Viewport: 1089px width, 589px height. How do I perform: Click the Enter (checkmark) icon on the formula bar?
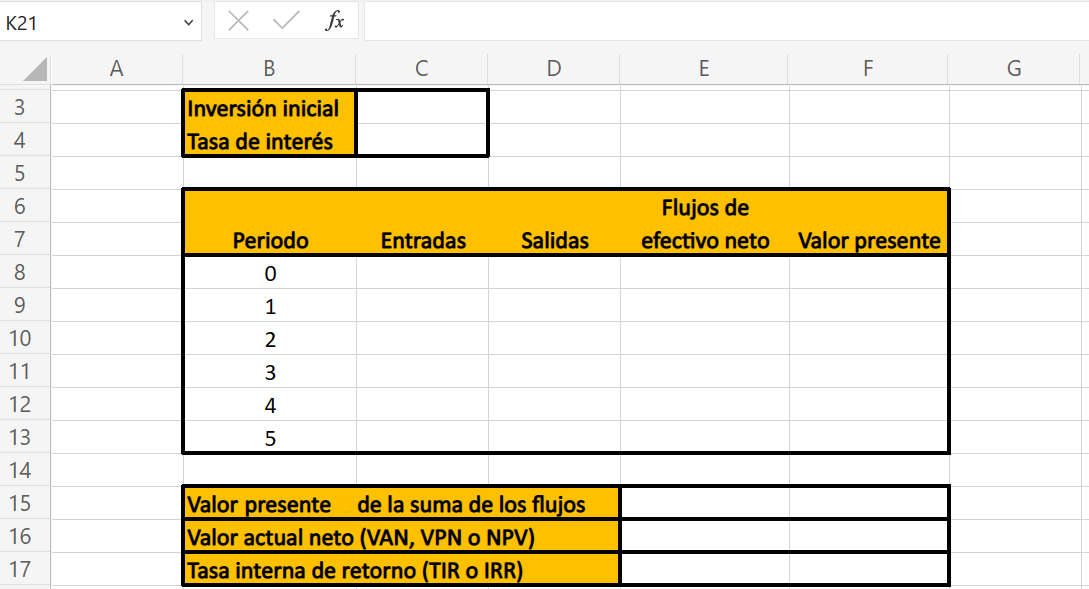pos(287,20)
